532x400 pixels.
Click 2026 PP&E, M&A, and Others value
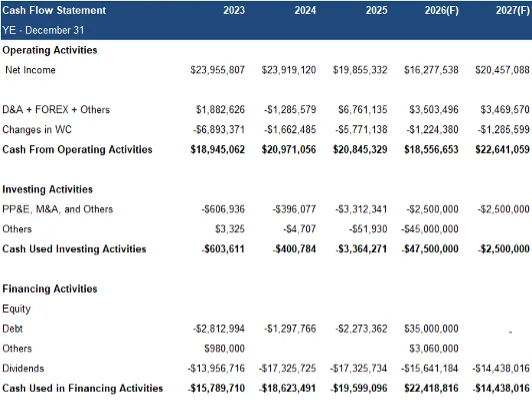click(x=432, y=209)
